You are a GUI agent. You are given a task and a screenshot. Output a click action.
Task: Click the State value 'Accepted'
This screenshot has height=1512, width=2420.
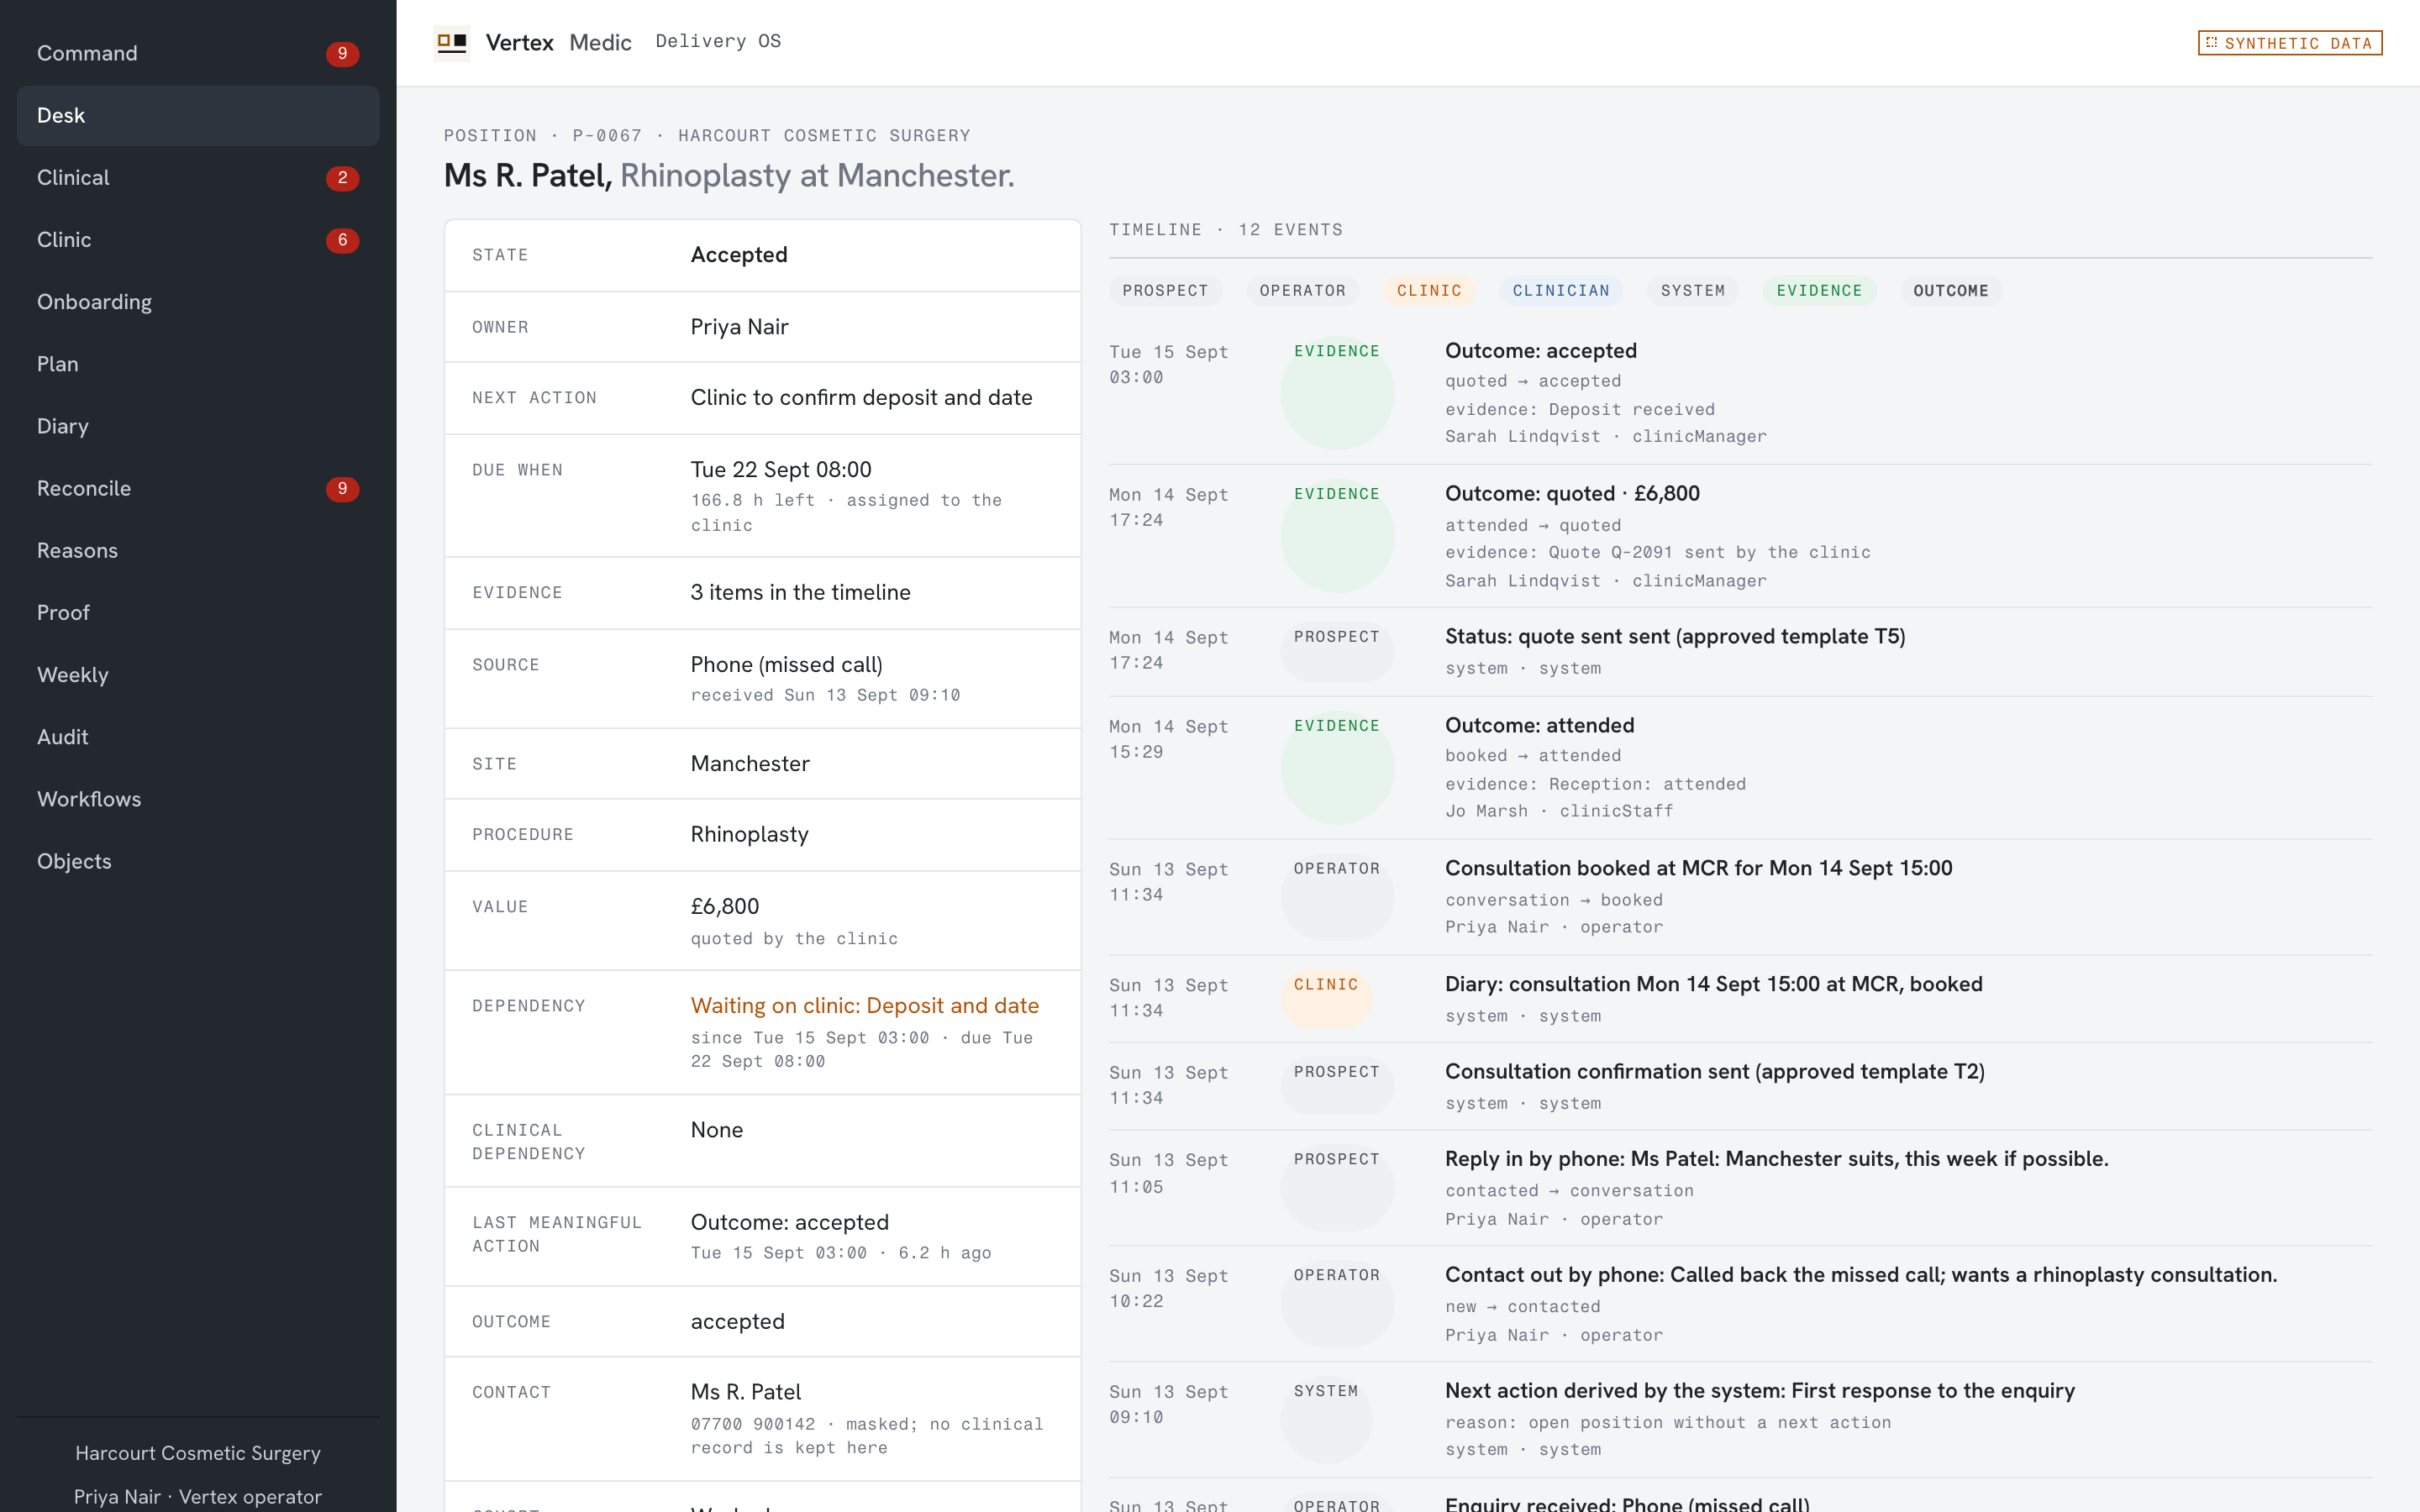click(739, 255)
